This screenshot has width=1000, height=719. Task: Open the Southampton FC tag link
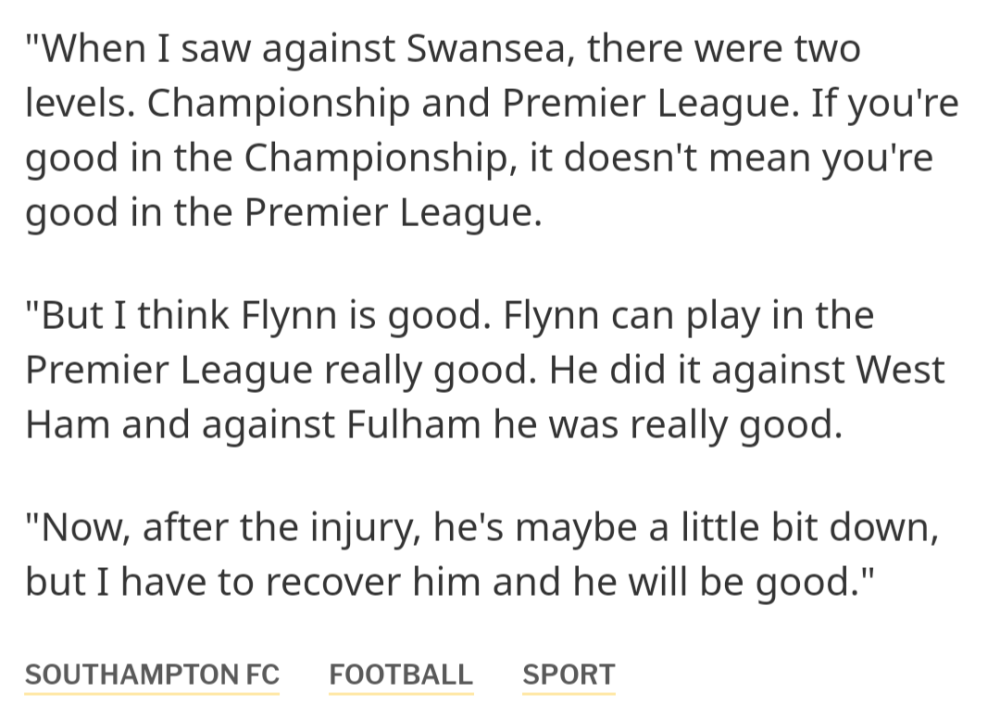click(152, 675)
